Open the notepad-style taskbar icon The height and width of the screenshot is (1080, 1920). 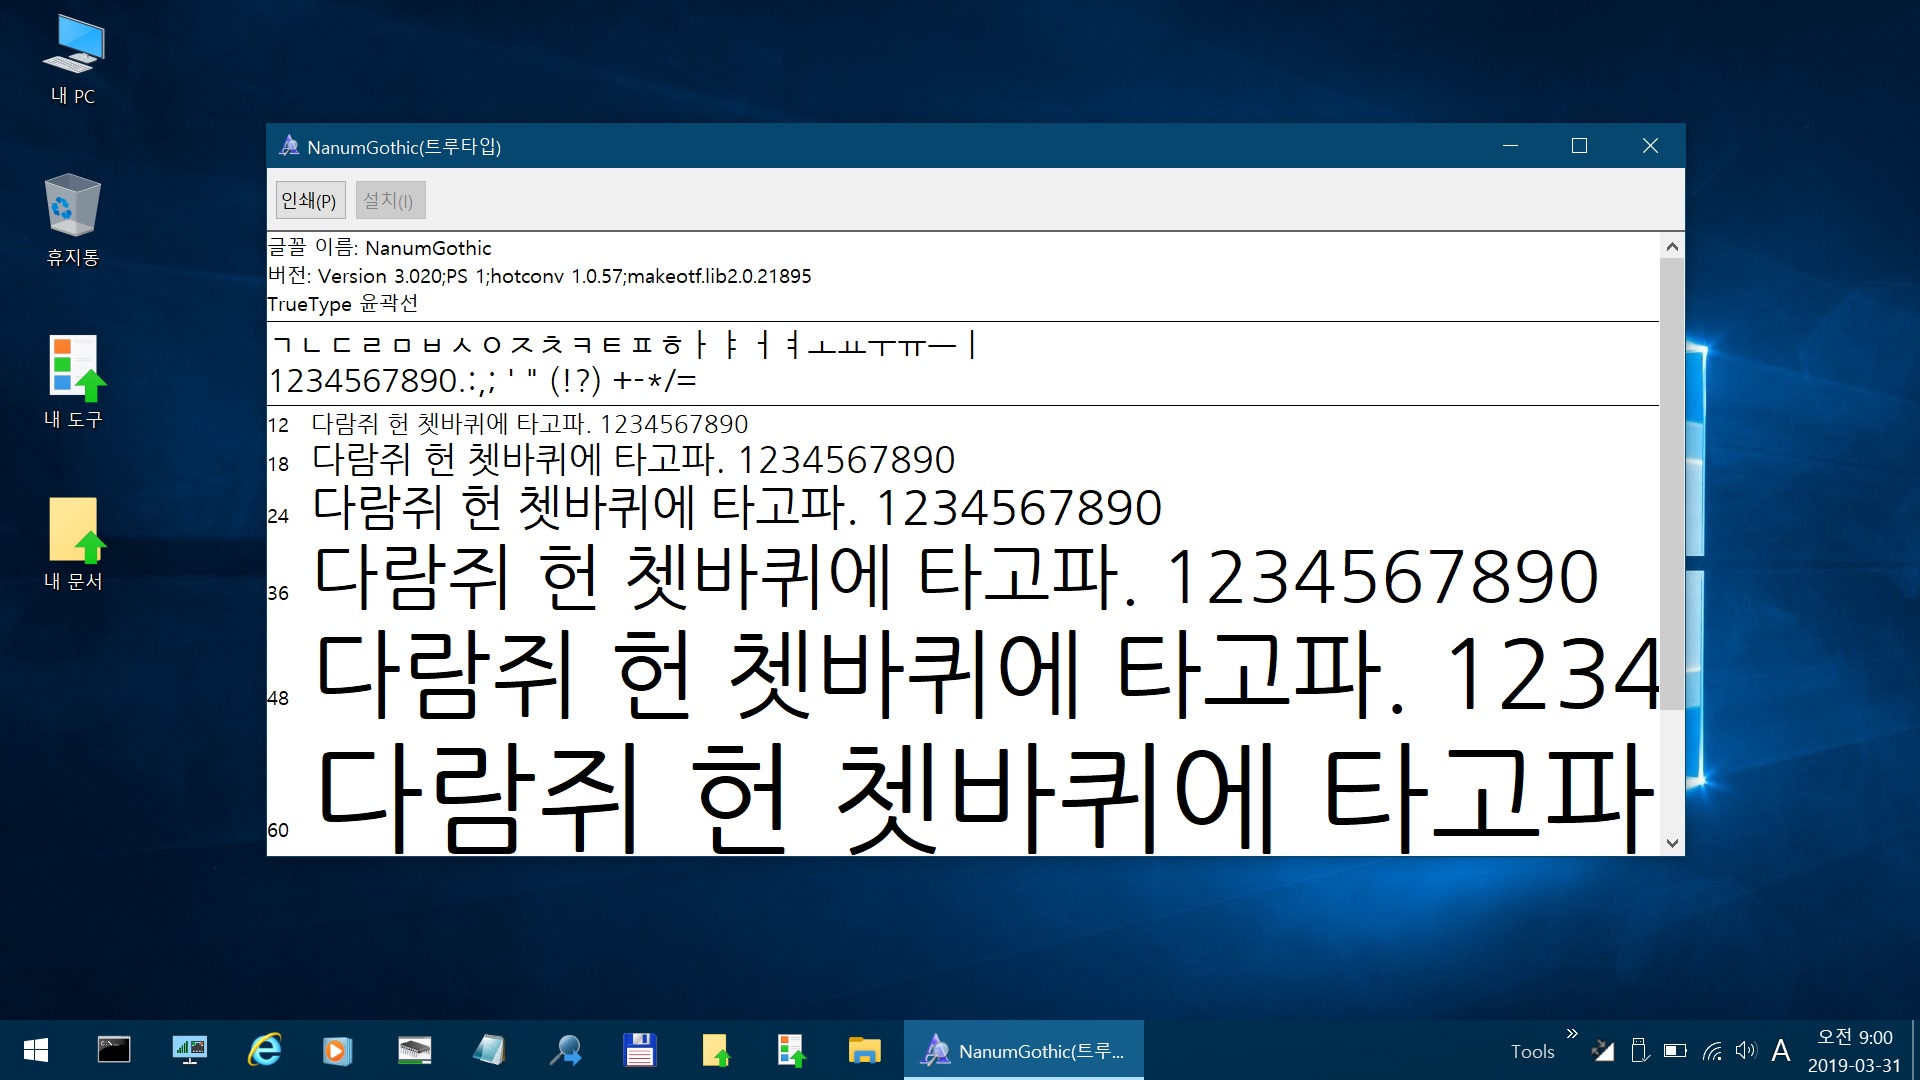coord(489,1050)
